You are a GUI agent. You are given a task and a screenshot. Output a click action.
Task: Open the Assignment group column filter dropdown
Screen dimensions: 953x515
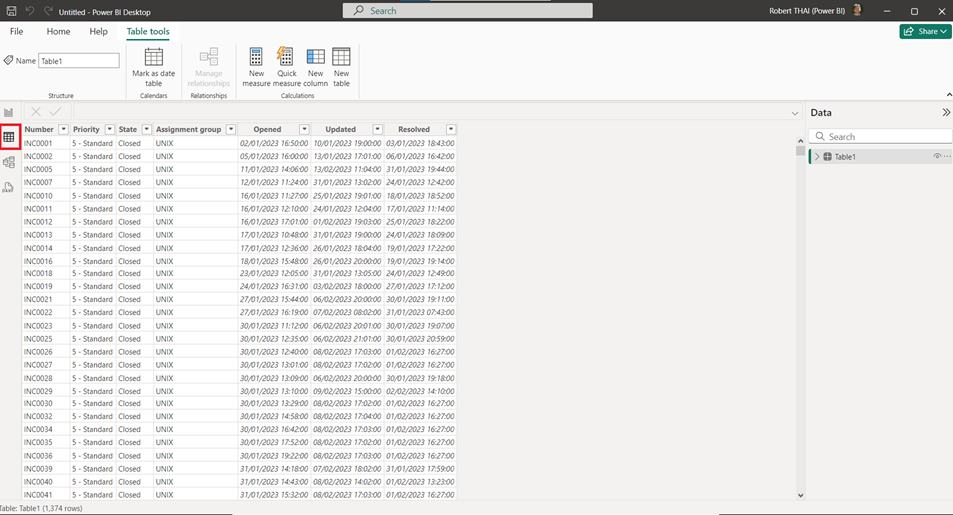tap(231, 129)
